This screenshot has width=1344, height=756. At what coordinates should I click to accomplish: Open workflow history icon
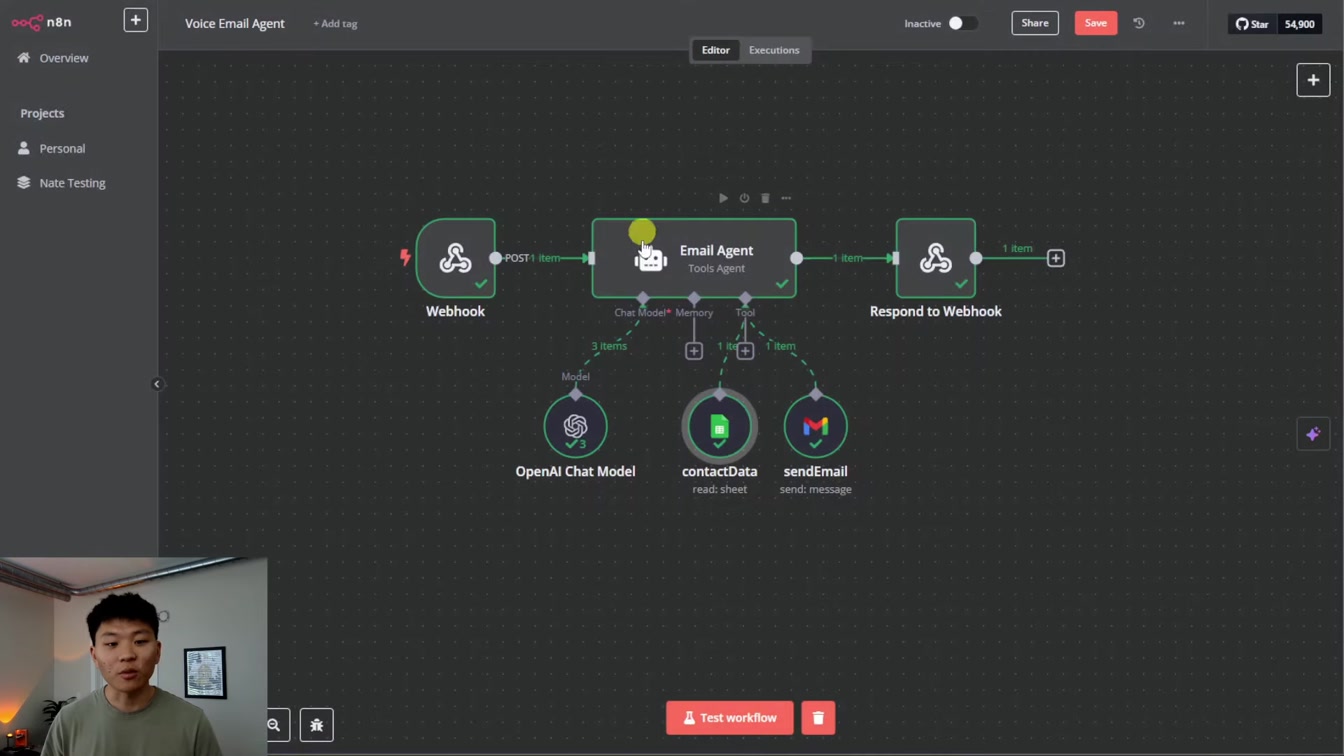coord(1139,23)
